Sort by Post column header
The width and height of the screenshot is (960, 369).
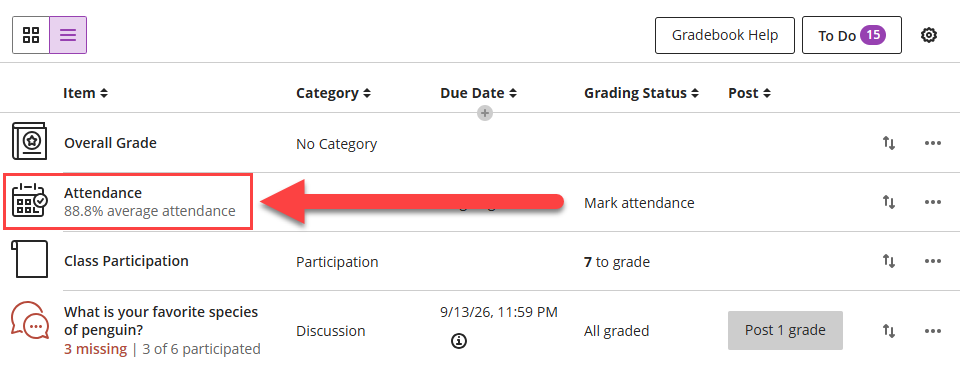tap(749, 93)
